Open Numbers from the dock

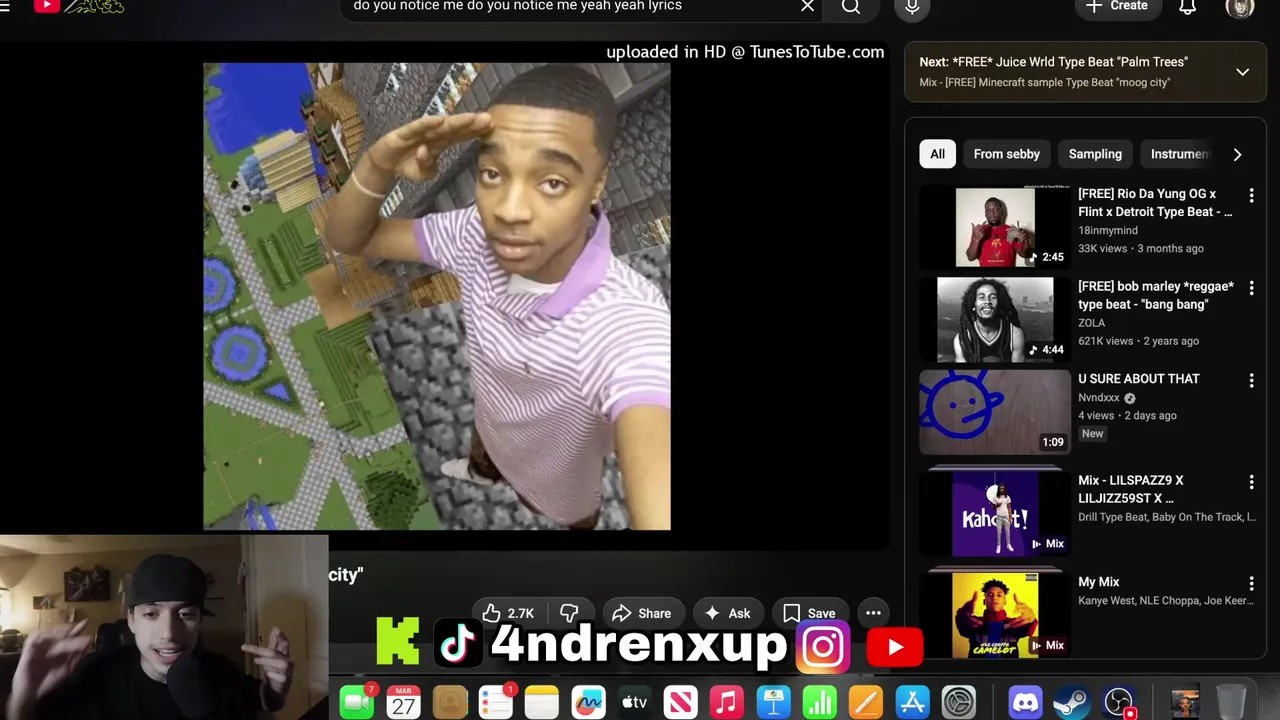819,702
